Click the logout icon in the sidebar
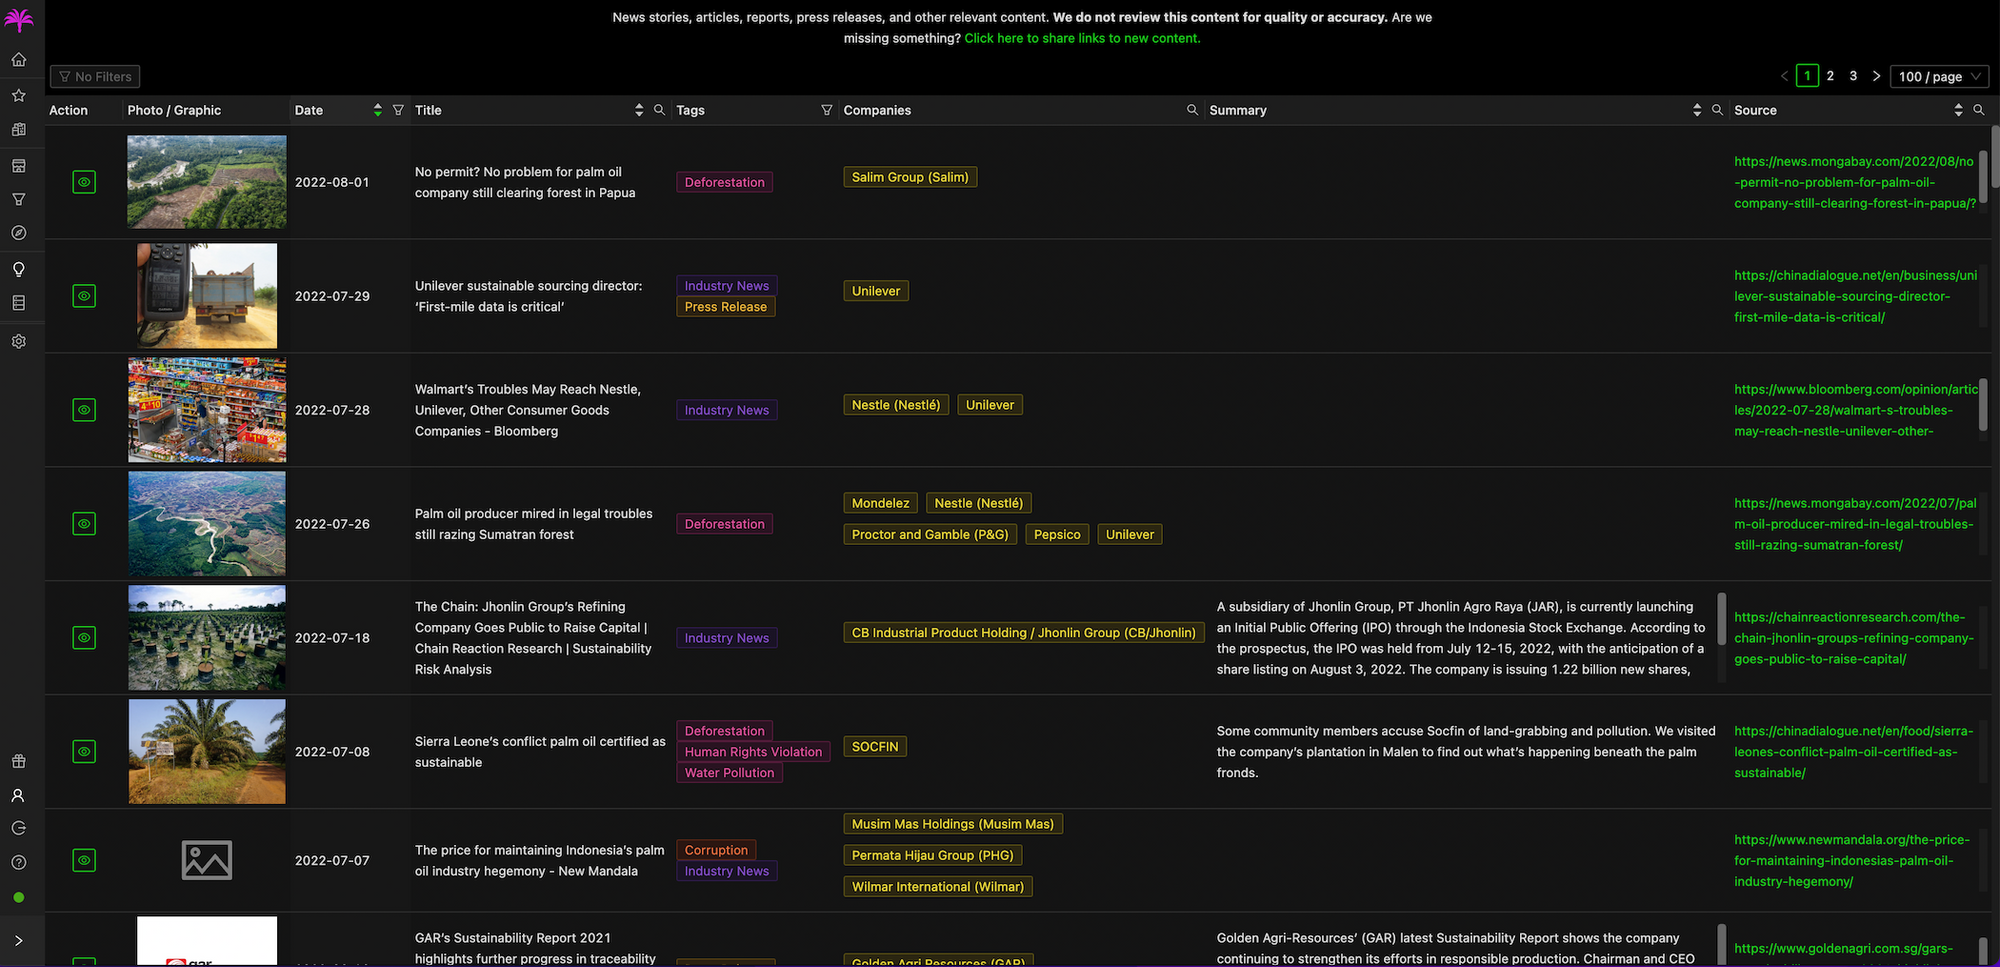The width and height of the screenshot is (2000, 967). [18, 828]
